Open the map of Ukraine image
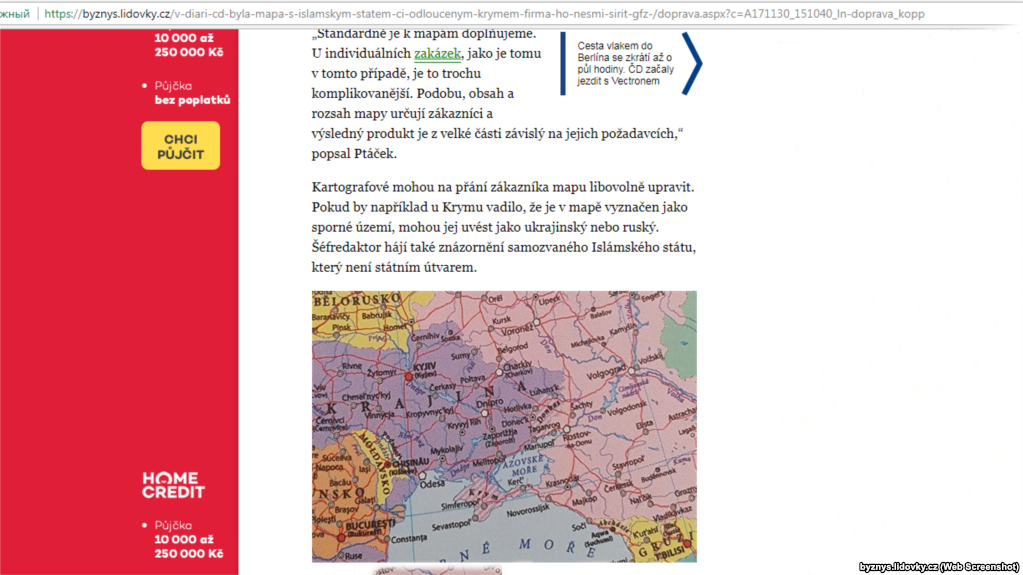 click(504, 426)
